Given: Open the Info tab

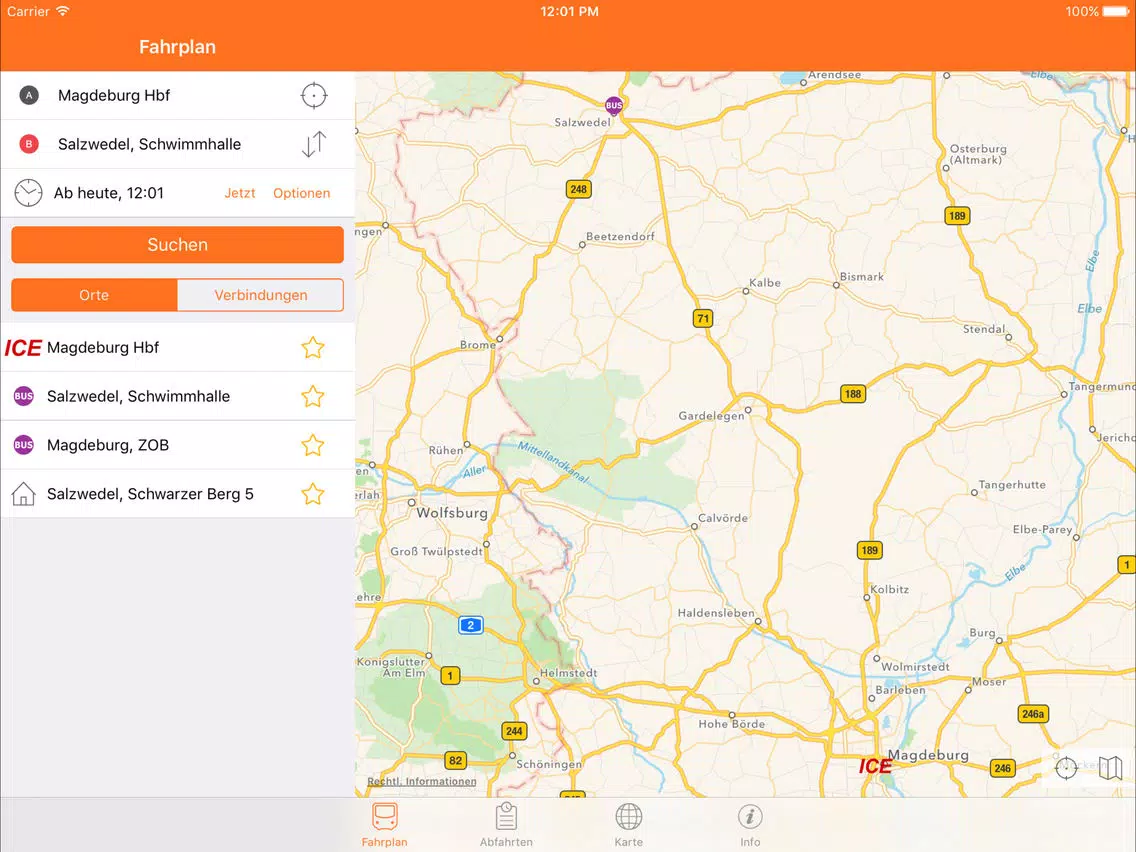Looking at the screenshot, I should click(750, 824).
